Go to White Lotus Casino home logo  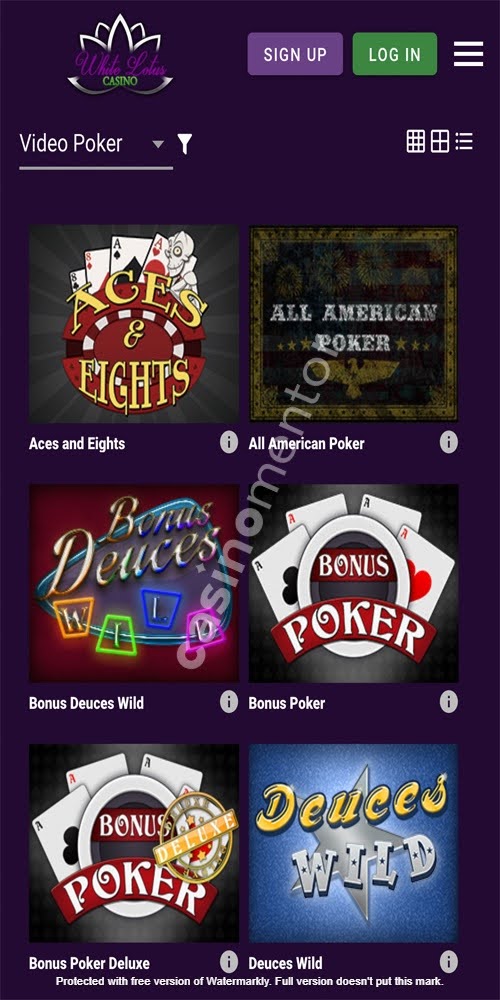click(x=120, y=55)
